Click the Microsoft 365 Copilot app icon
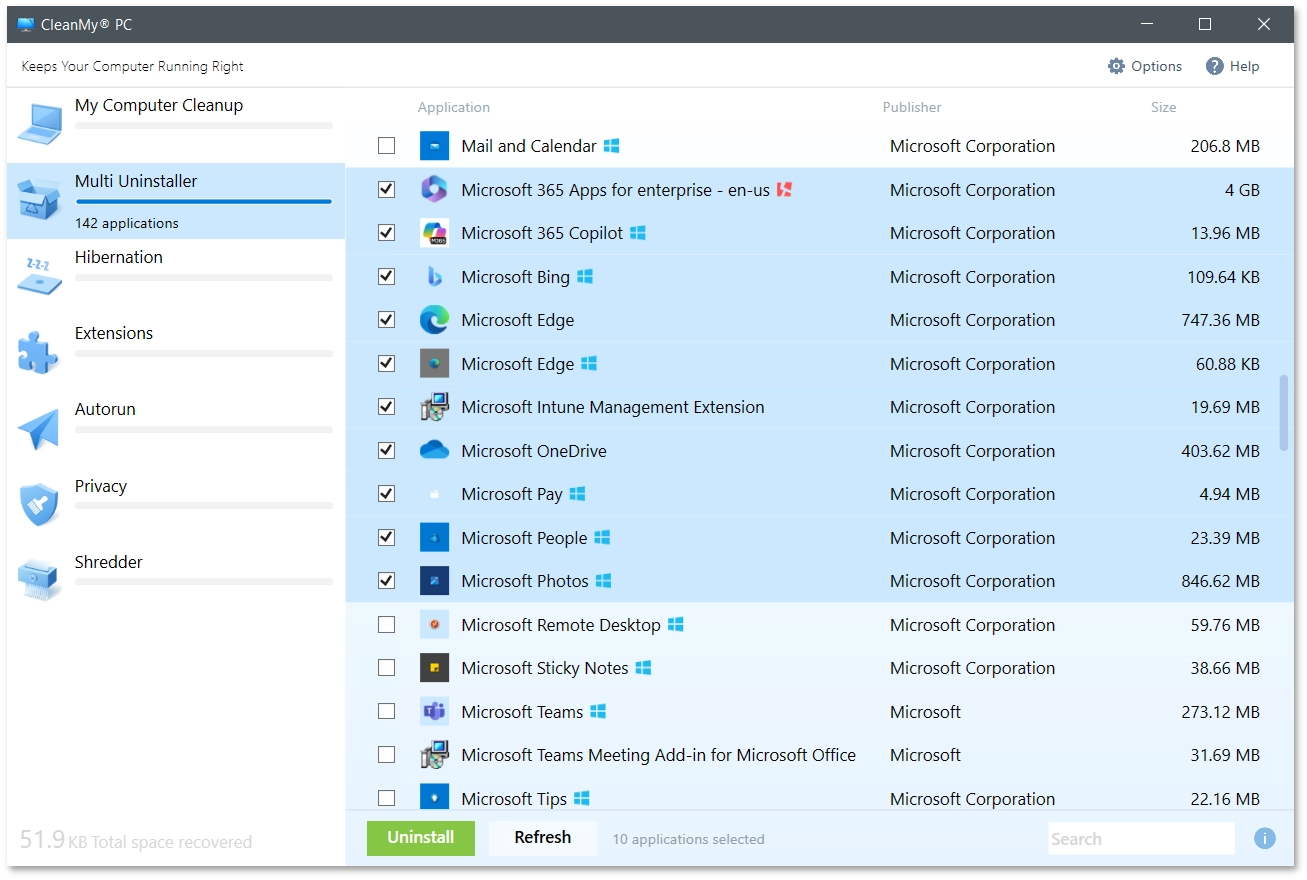Image resolution: width=1307 pixels, height=880 pixels. tap(434, 233)
